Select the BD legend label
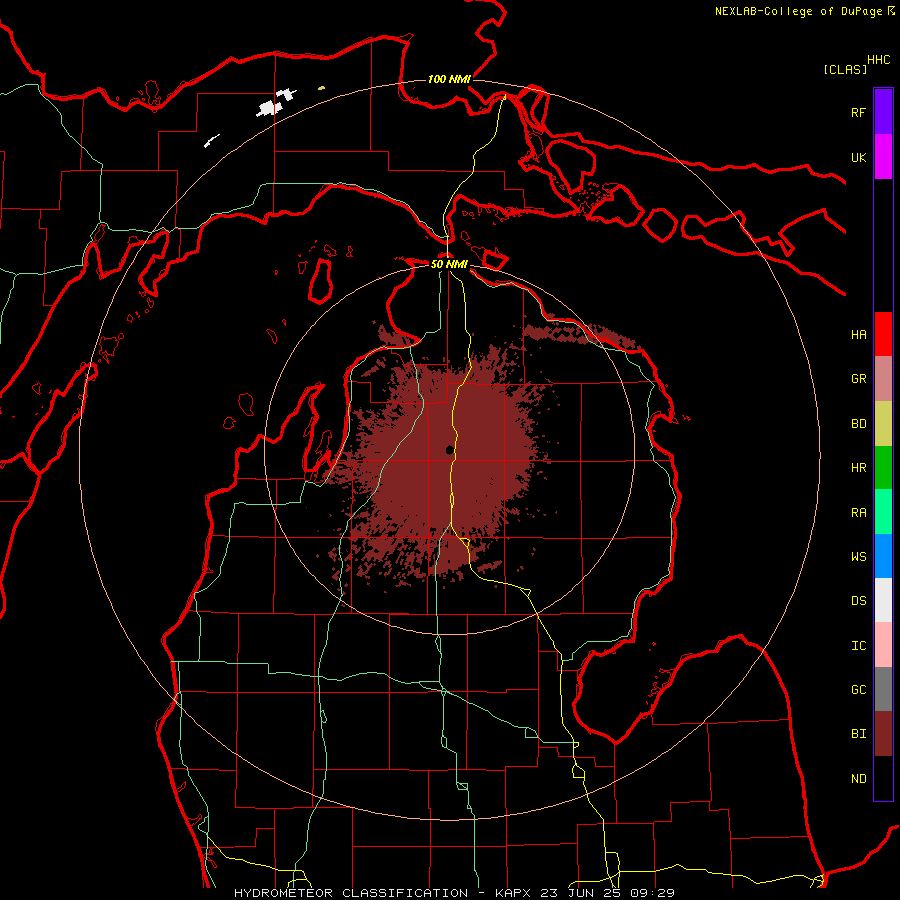The width and height of the screenshot is (900, 900). point(858,424)
